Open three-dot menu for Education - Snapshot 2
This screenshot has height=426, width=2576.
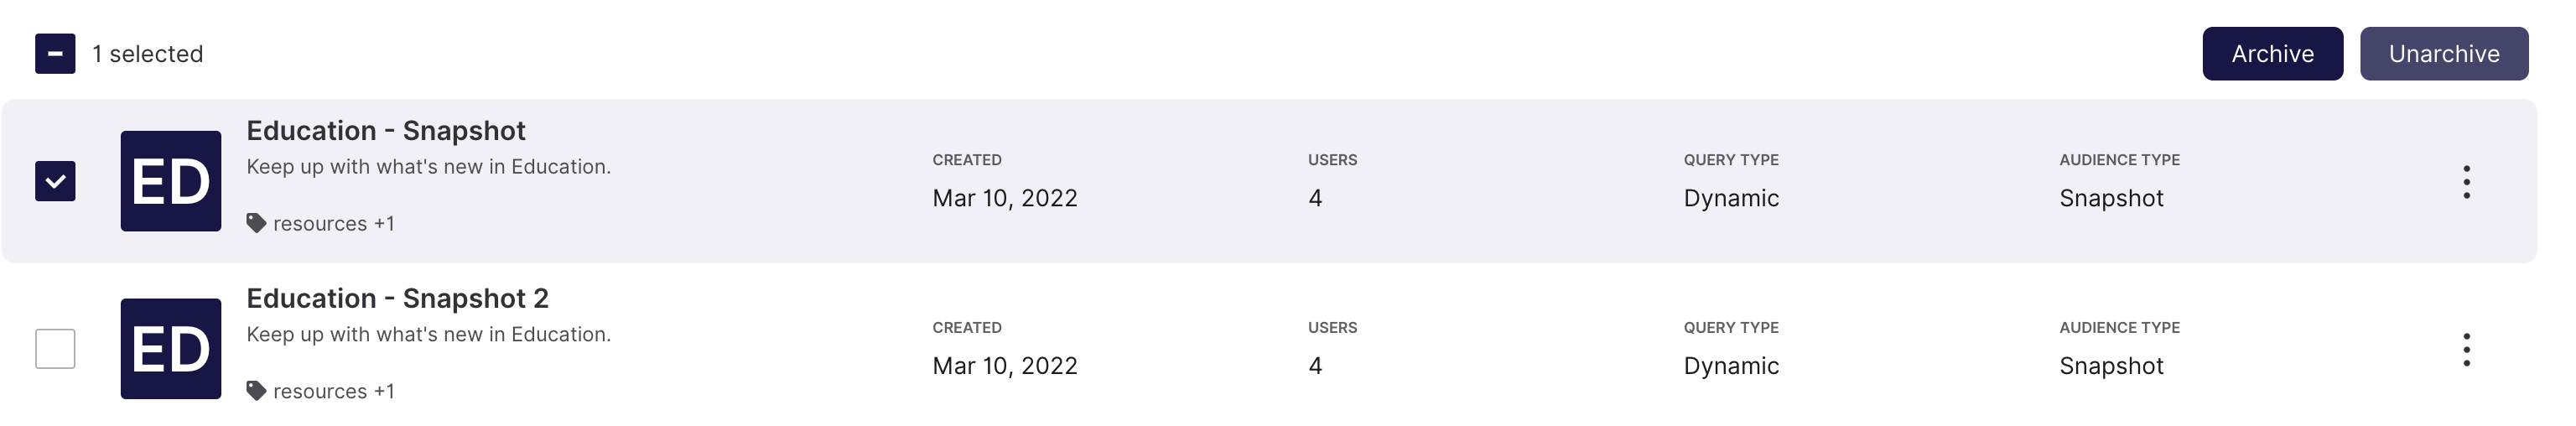pos(2466,350)
